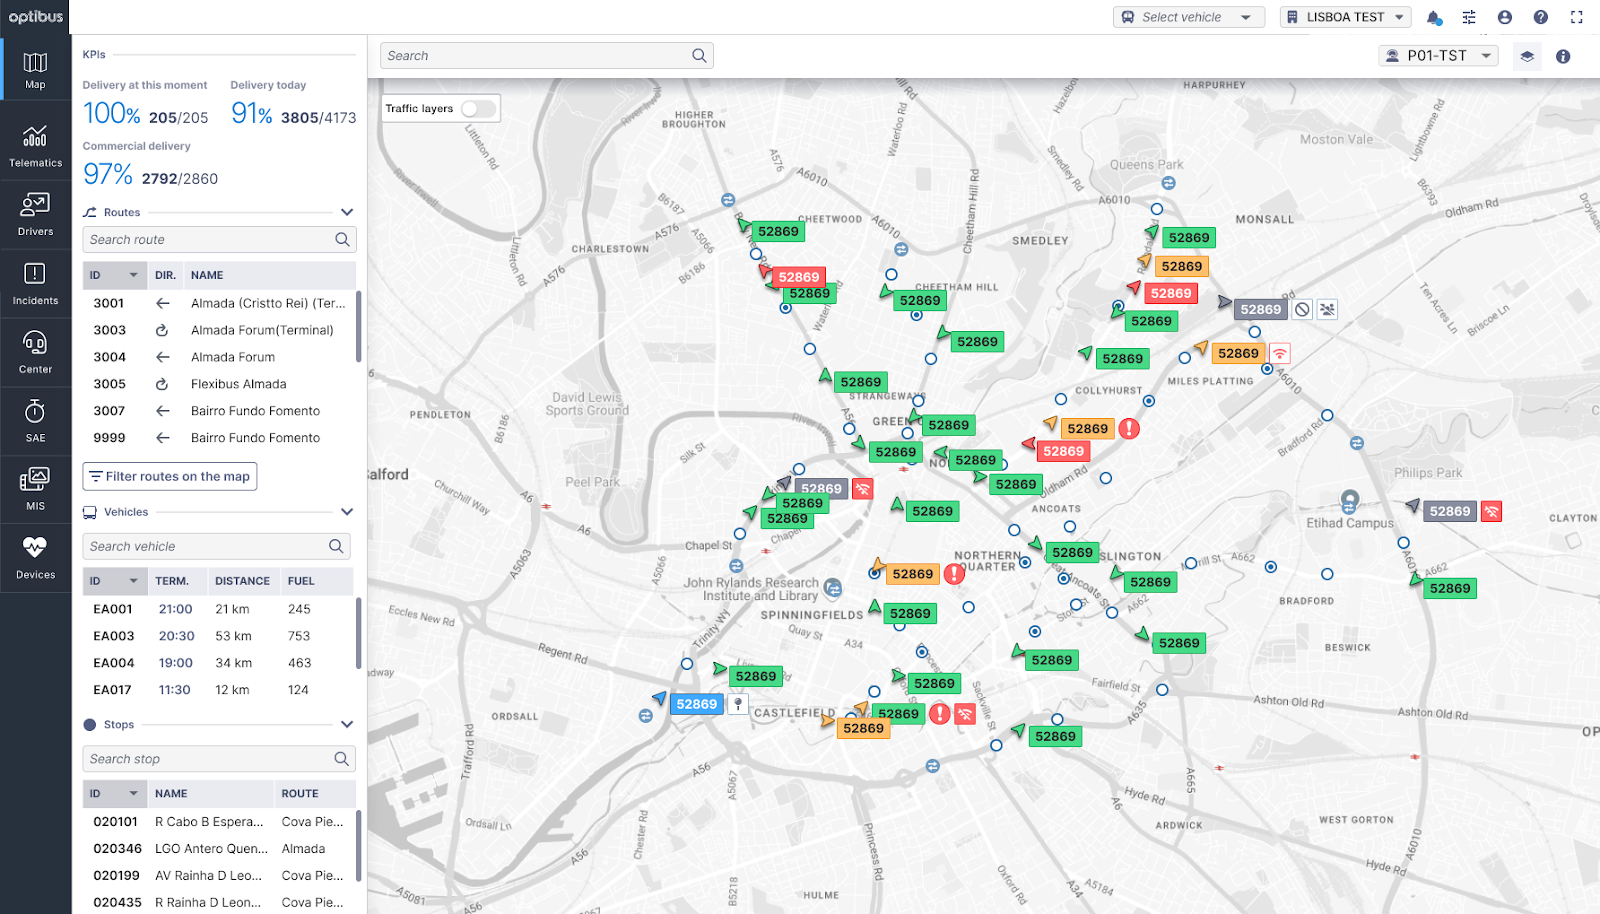Viewport: 1600px width, 914px height.
Task: Switch to the SAE section
Action: (x=35, y=419)
